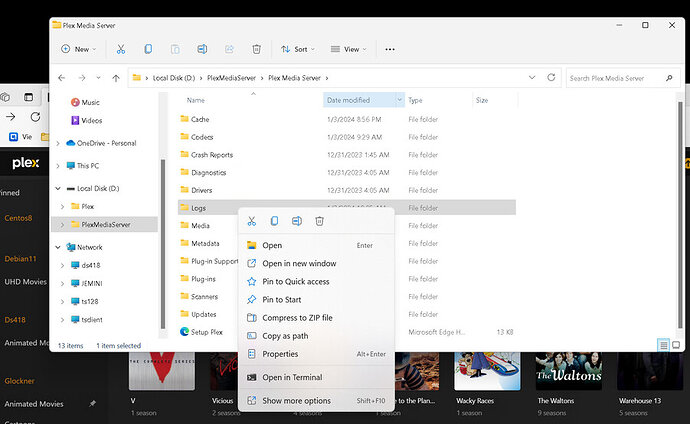Open the New dropdown in the toolbar
The image size is (690, 424).
(79, 49)
